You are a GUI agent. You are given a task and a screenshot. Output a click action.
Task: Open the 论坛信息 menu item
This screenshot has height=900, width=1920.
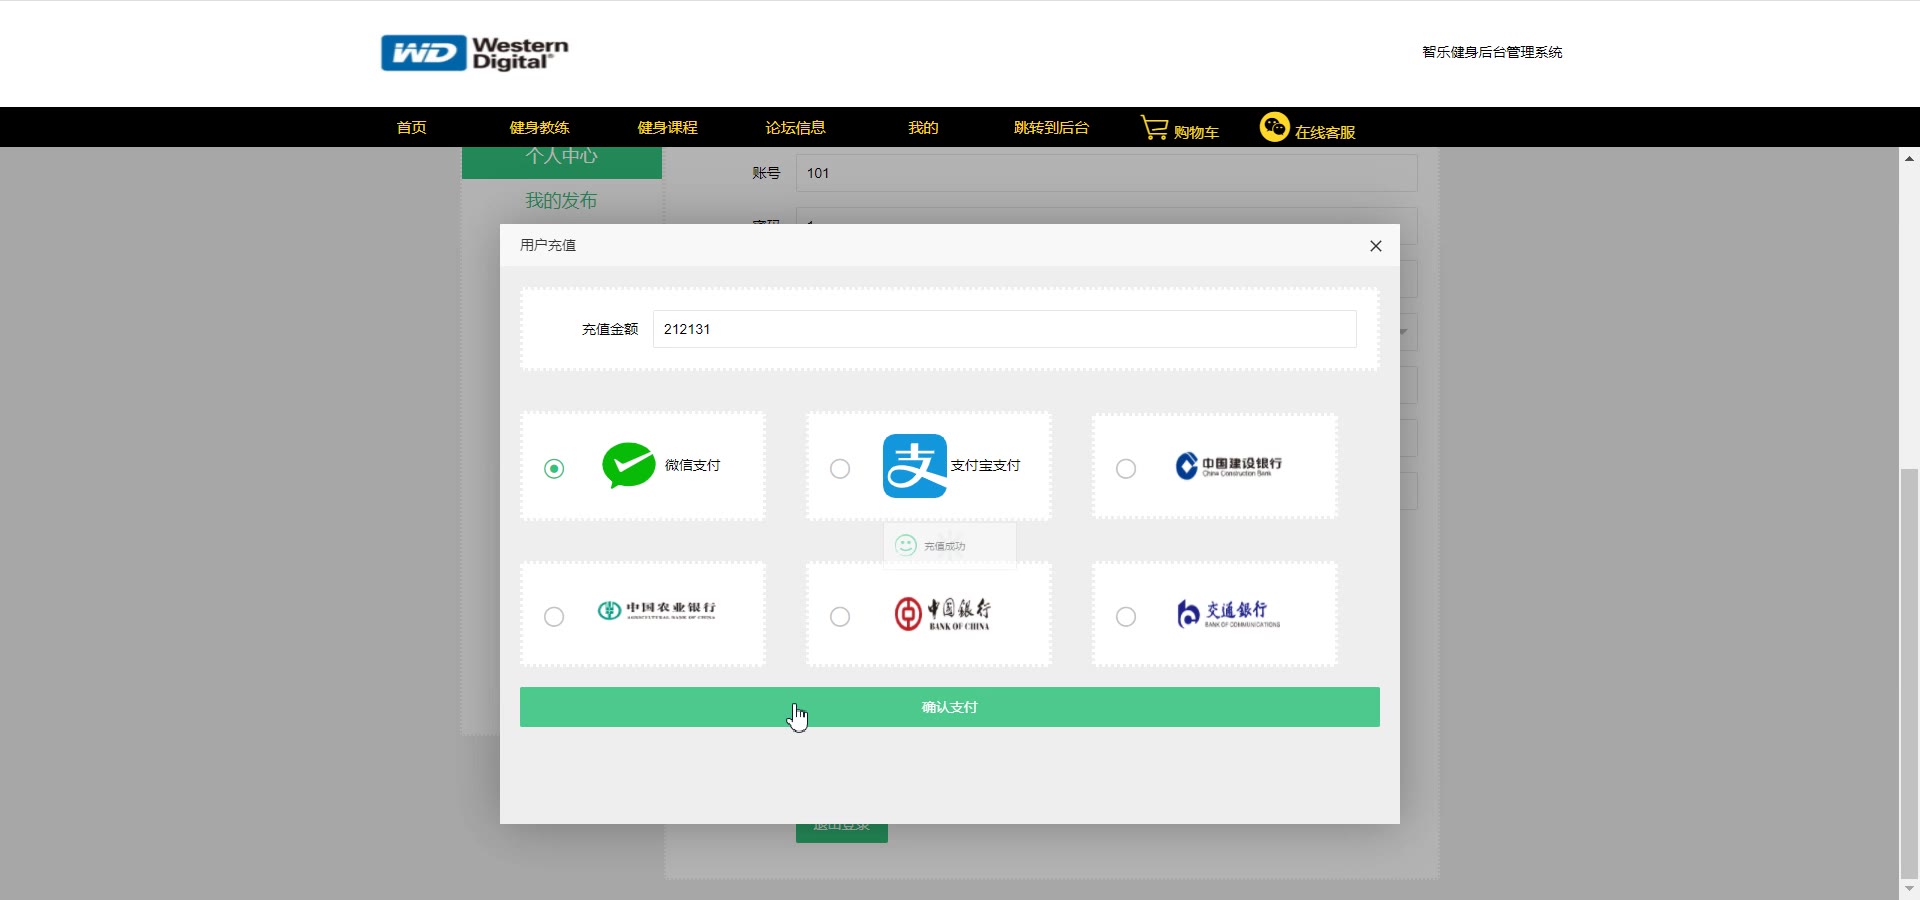(x=795, y=127)
